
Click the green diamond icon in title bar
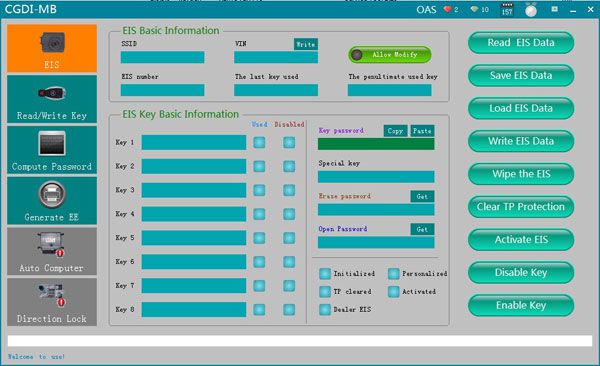[474, 9]
